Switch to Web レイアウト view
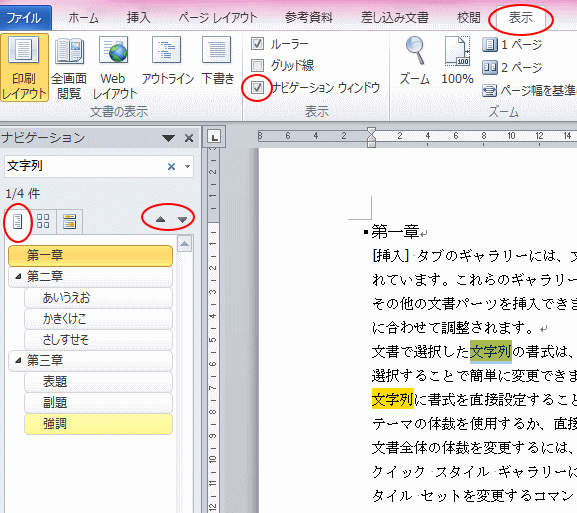Viewport: 577px width, 513px height. (114, 68)
